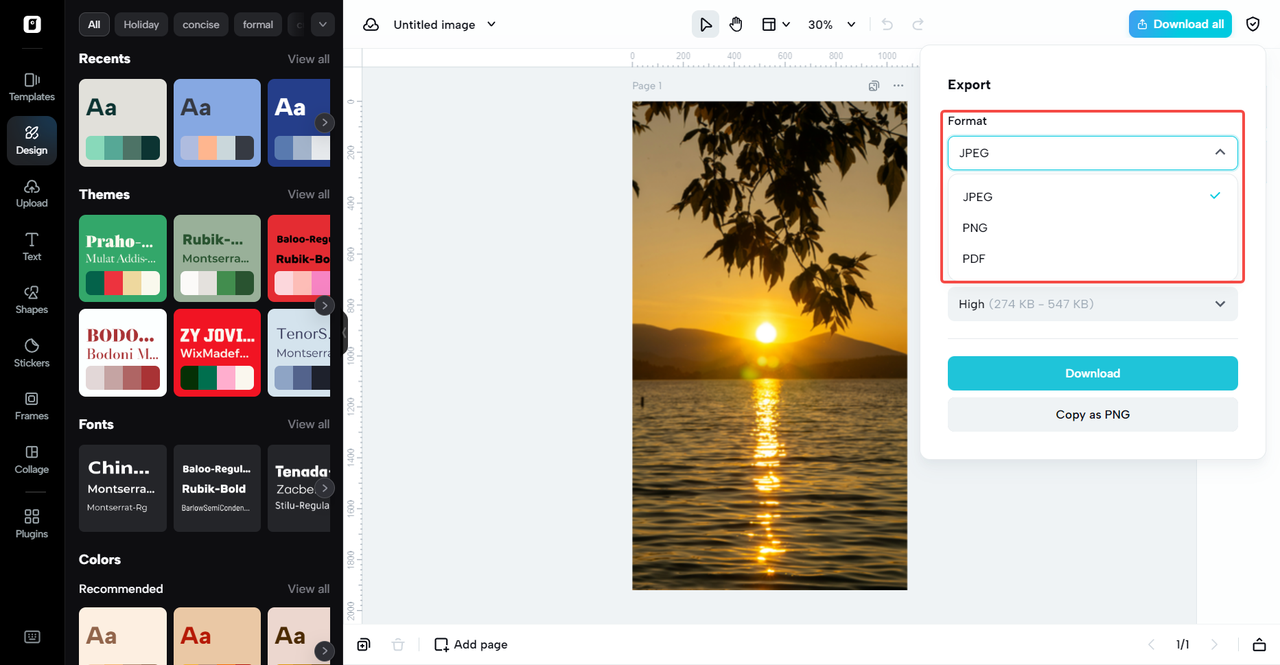Viewport: 1280px width, 665px height.
Task: Collapse the Format dropdown showing JPEG
Action: 1092,153
